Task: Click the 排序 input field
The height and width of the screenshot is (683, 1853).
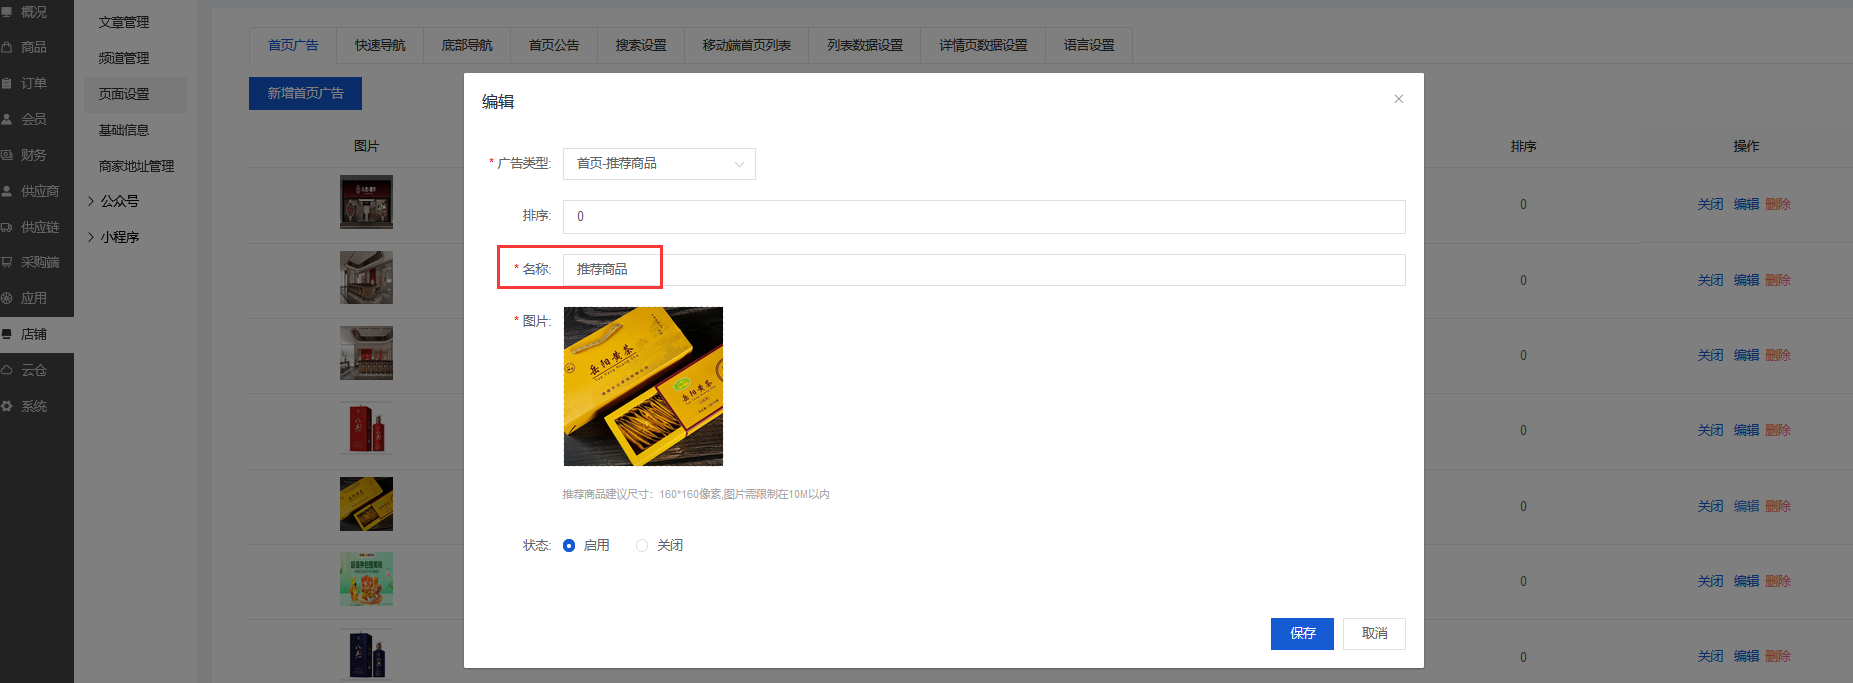Action: coord(984,217)
